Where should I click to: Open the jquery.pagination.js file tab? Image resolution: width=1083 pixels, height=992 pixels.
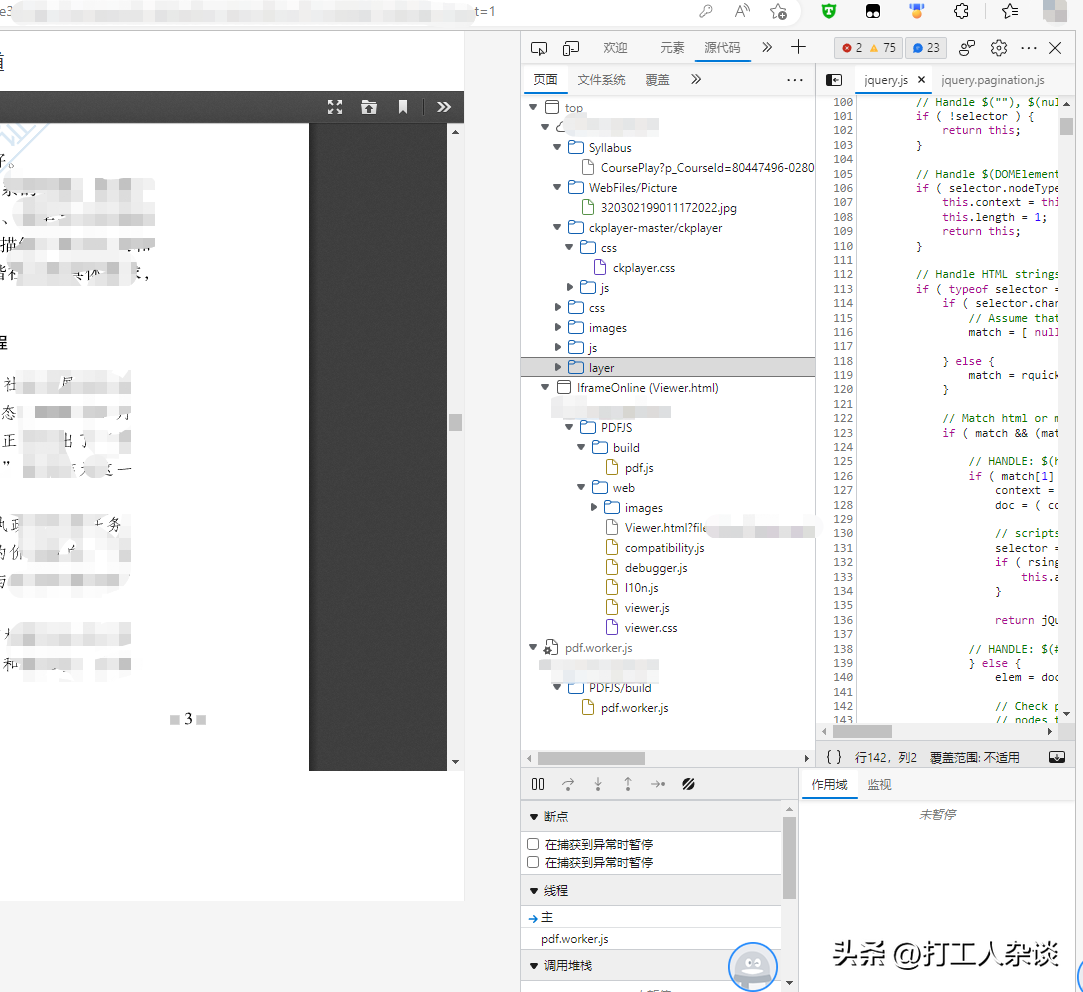993,80
